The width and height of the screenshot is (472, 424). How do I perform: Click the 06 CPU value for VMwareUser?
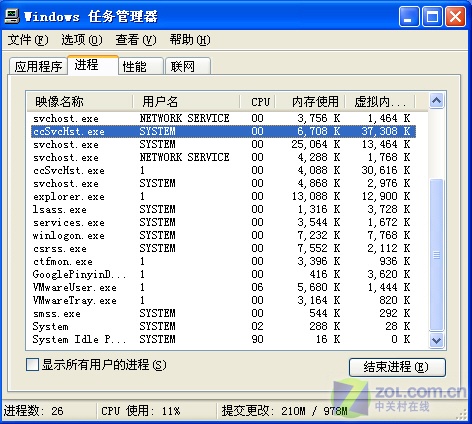tap(257, 287)
